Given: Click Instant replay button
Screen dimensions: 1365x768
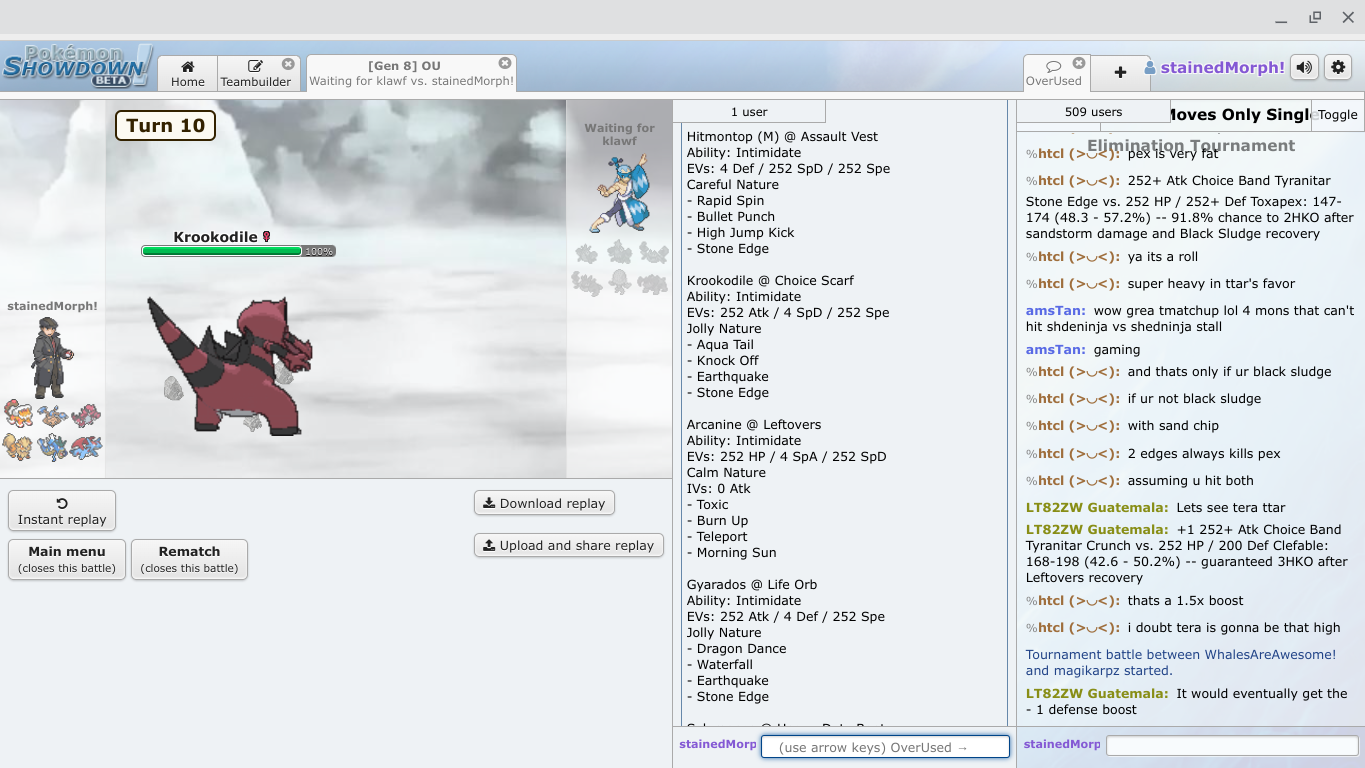Looking at the screenshot, I should click(x=62, y=511).
